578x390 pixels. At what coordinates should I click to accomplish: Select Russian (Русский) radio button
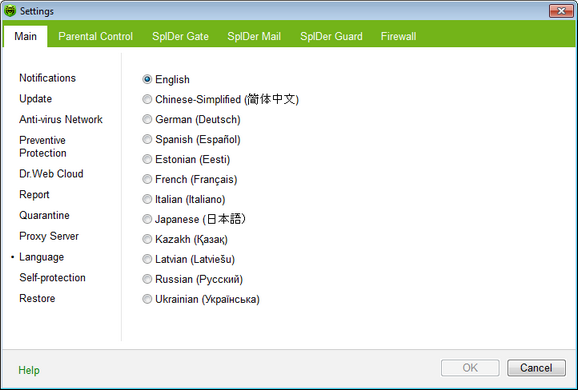tap(147, 279)
